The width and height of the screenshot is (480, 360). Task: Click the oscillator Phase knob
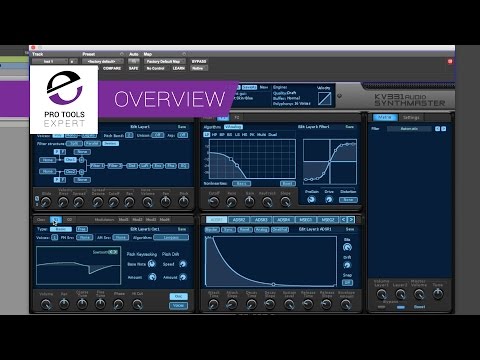click(118, 304)
